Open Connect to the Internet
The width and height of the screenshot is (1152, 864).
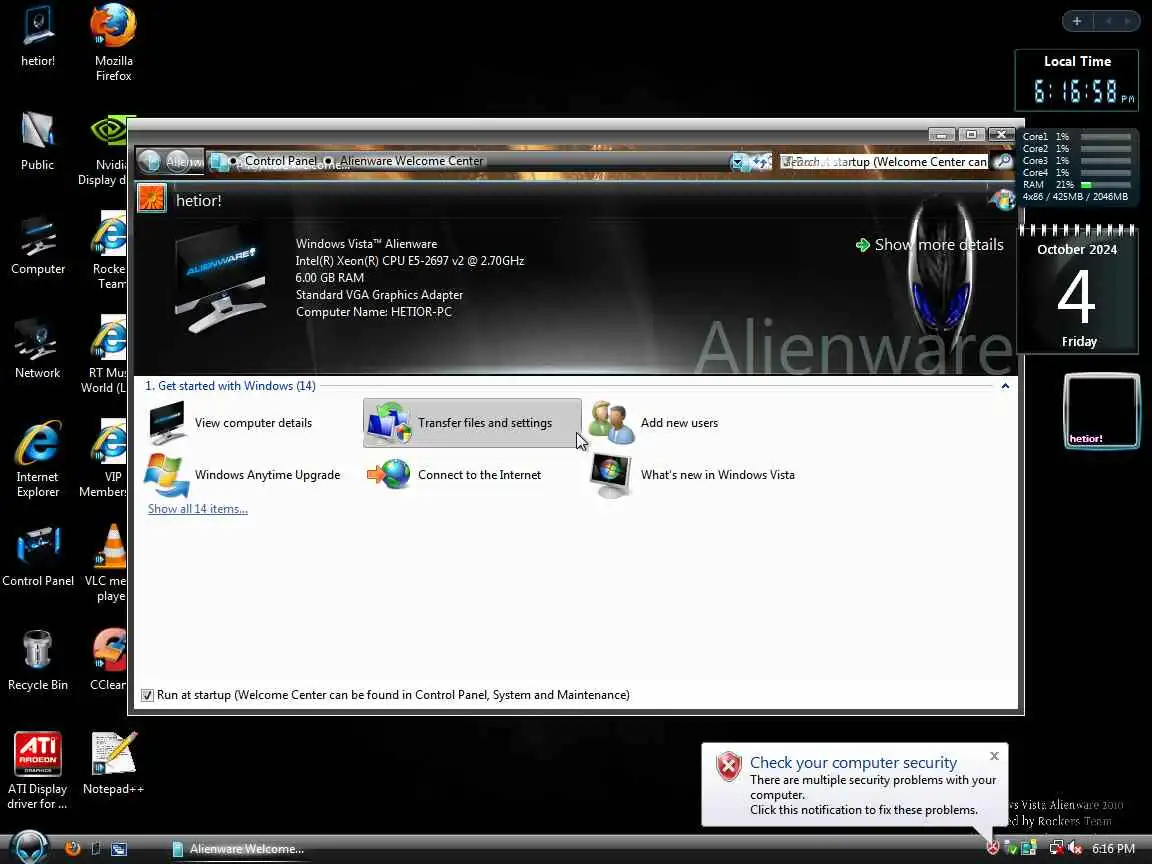coord(454,475)
